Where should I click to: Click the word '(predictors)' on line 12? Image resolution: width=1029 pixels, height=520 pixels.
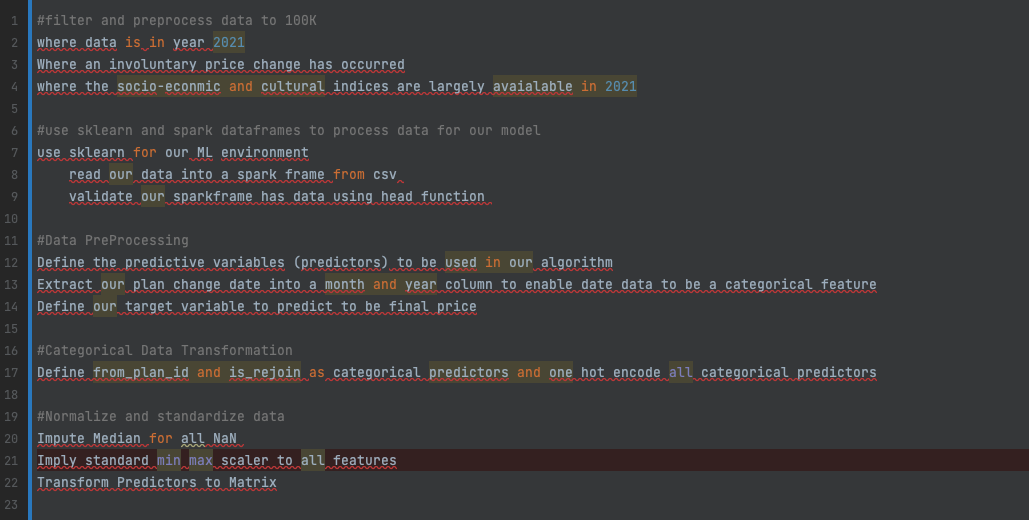pos(341,263)
